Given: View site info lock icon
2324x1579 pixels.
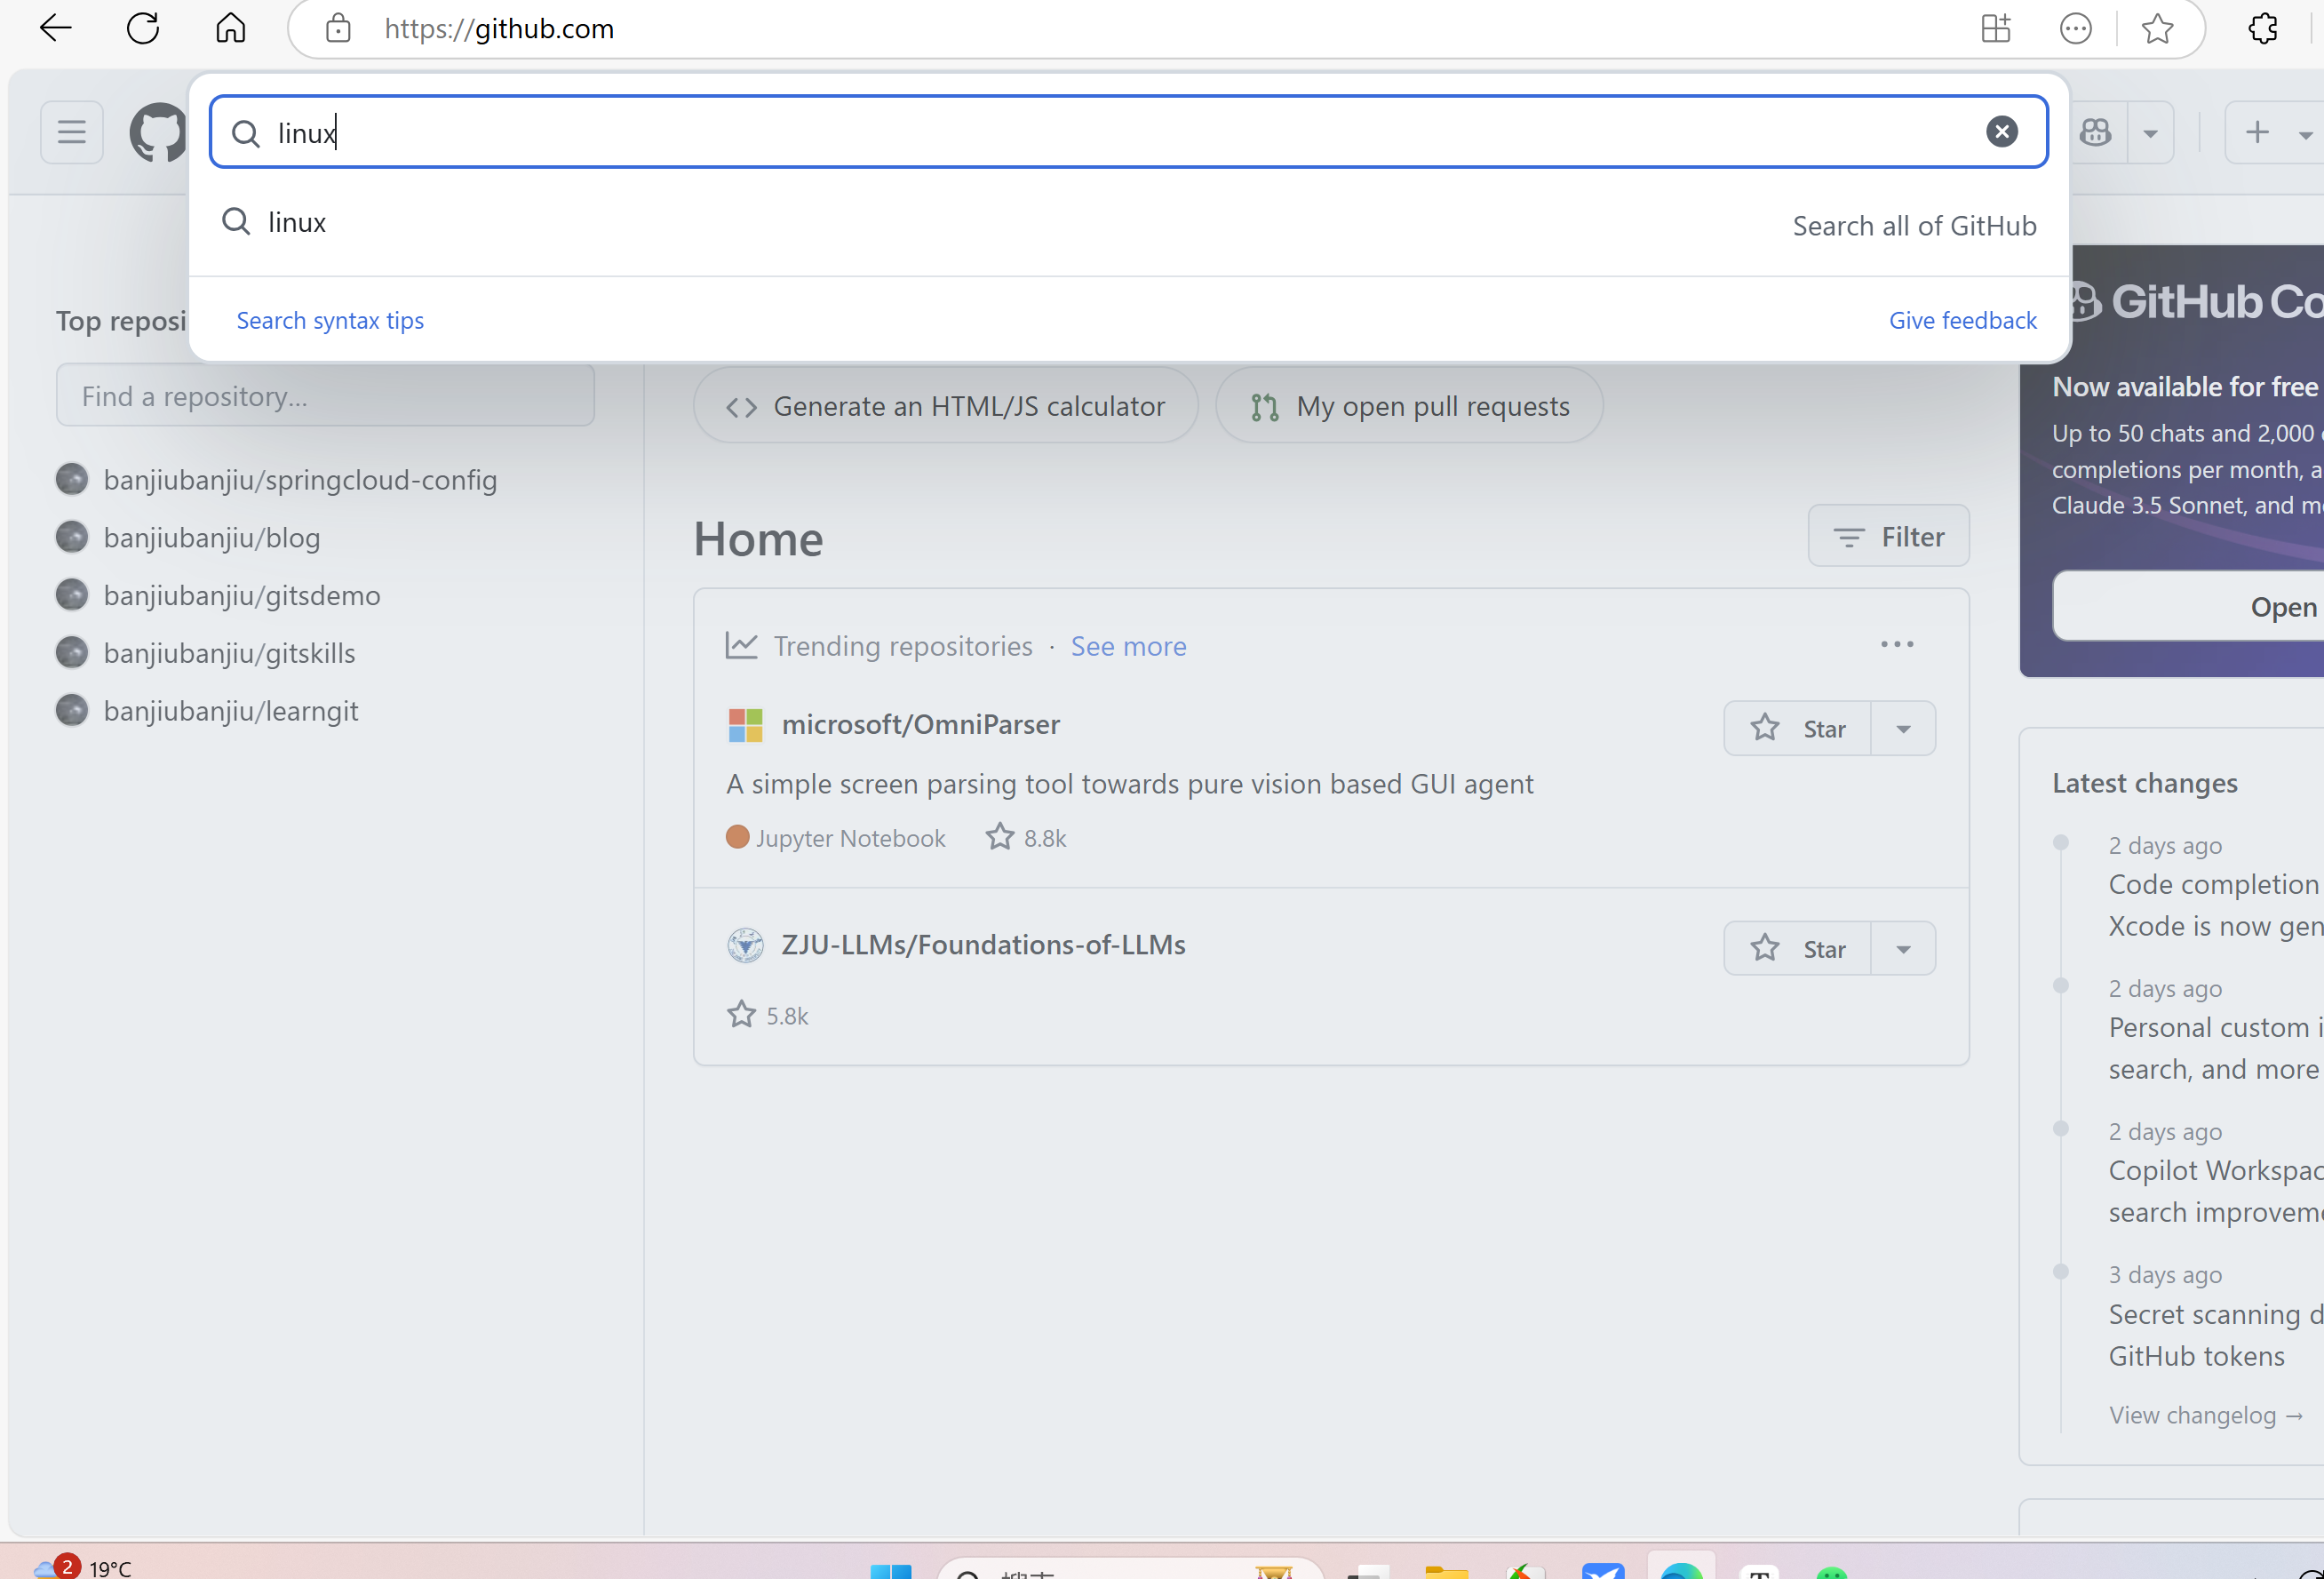Looking at the screenshot, I should coord(338,28).
